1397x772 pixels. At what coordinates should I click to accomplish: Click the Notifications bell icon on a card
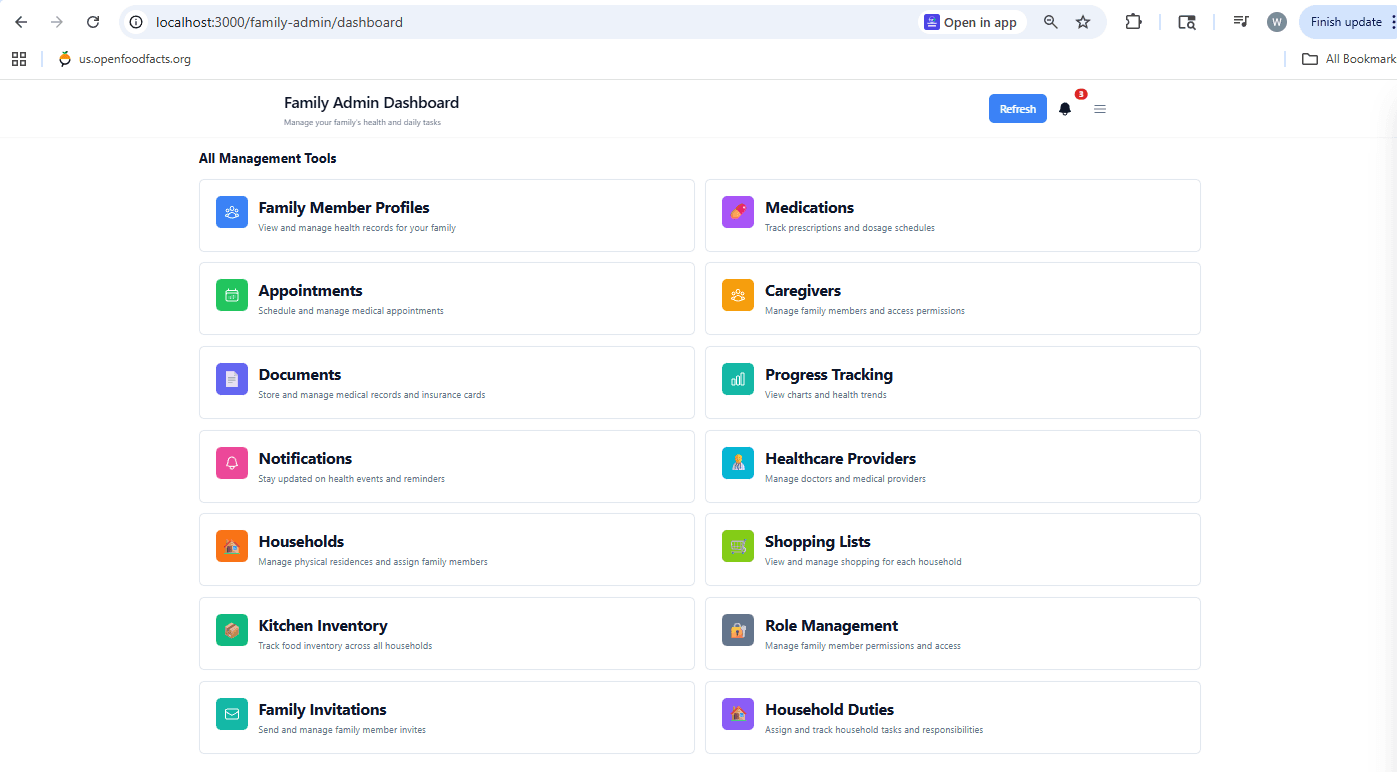(x=231, y=463)
